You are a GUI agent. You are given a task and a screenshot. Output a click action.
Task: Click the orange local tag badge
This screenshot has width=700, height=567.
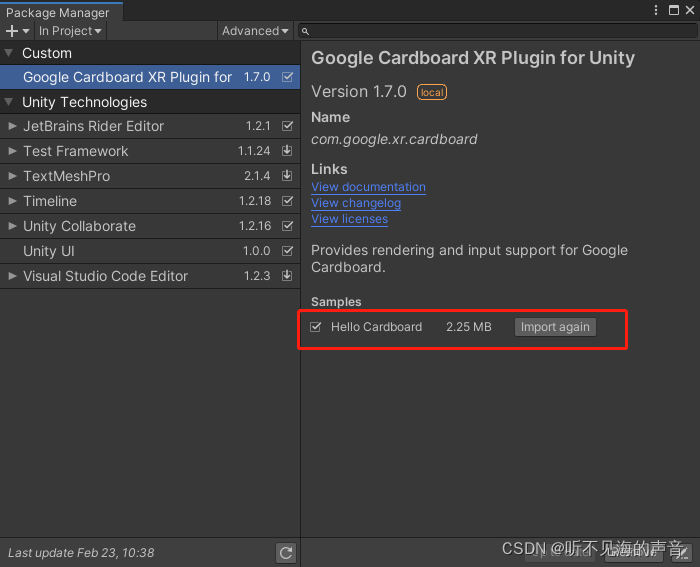[432, 92]
